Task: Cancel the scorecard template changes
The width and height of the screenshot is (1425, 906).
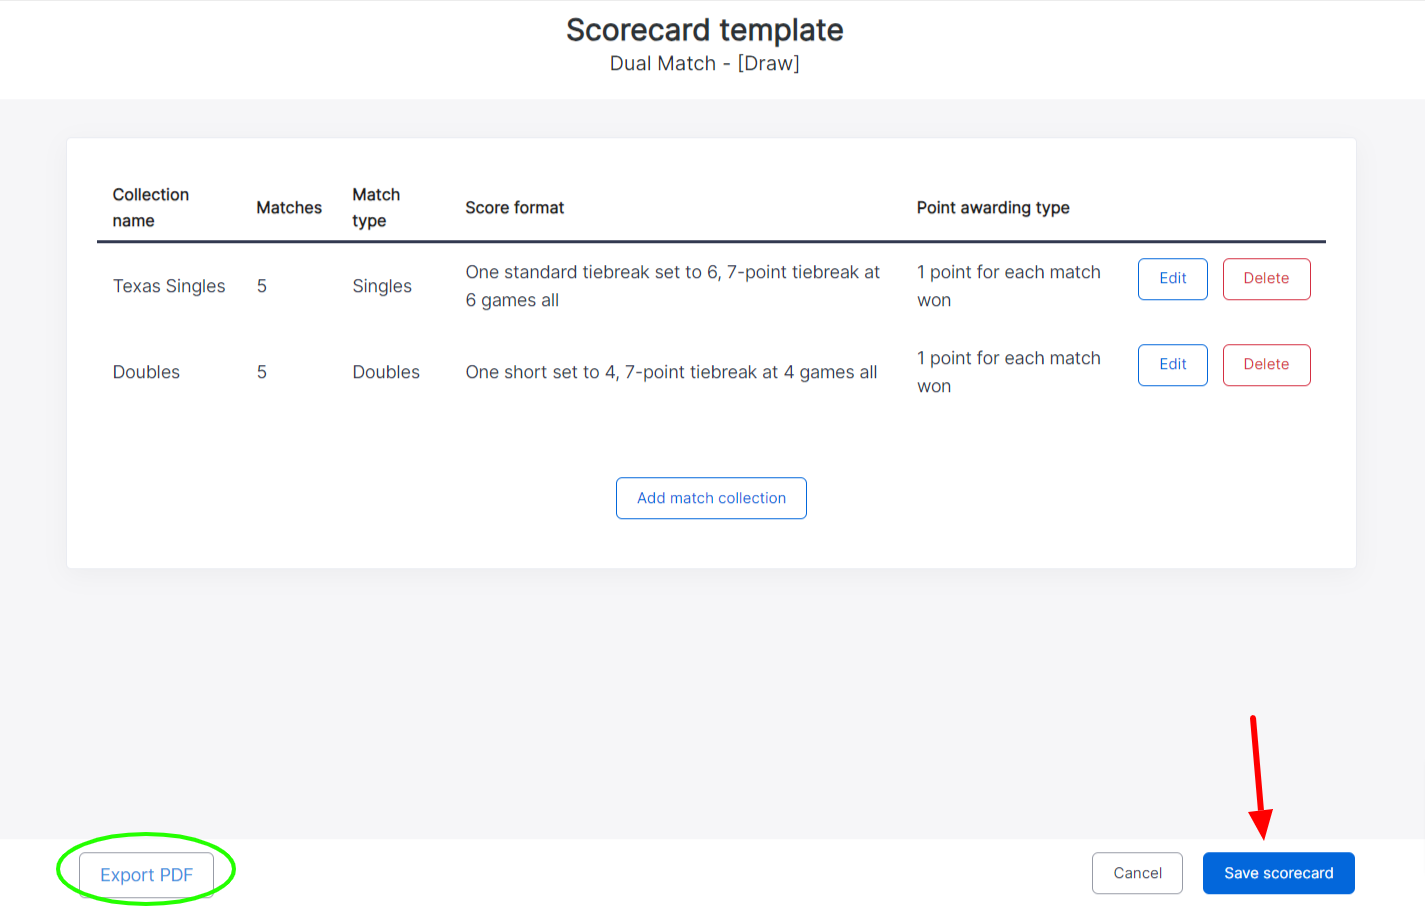Action: (1137, 873)
